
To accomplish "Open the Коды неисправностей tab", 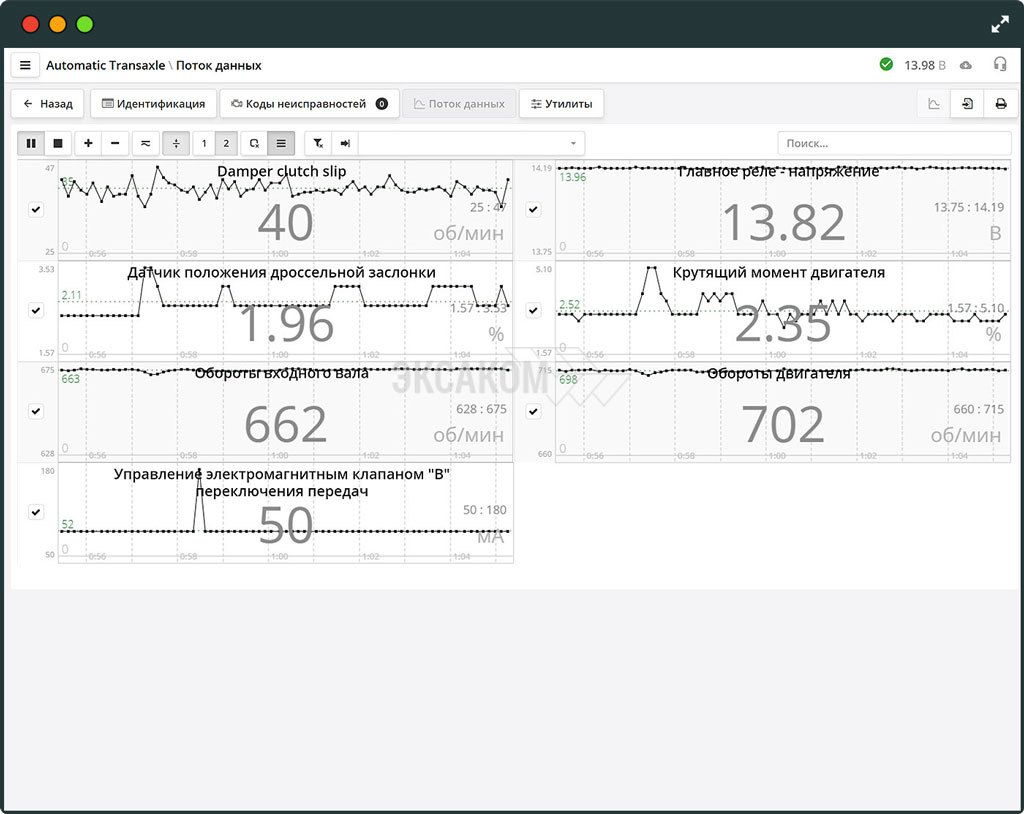I will [x=308, y=104].
